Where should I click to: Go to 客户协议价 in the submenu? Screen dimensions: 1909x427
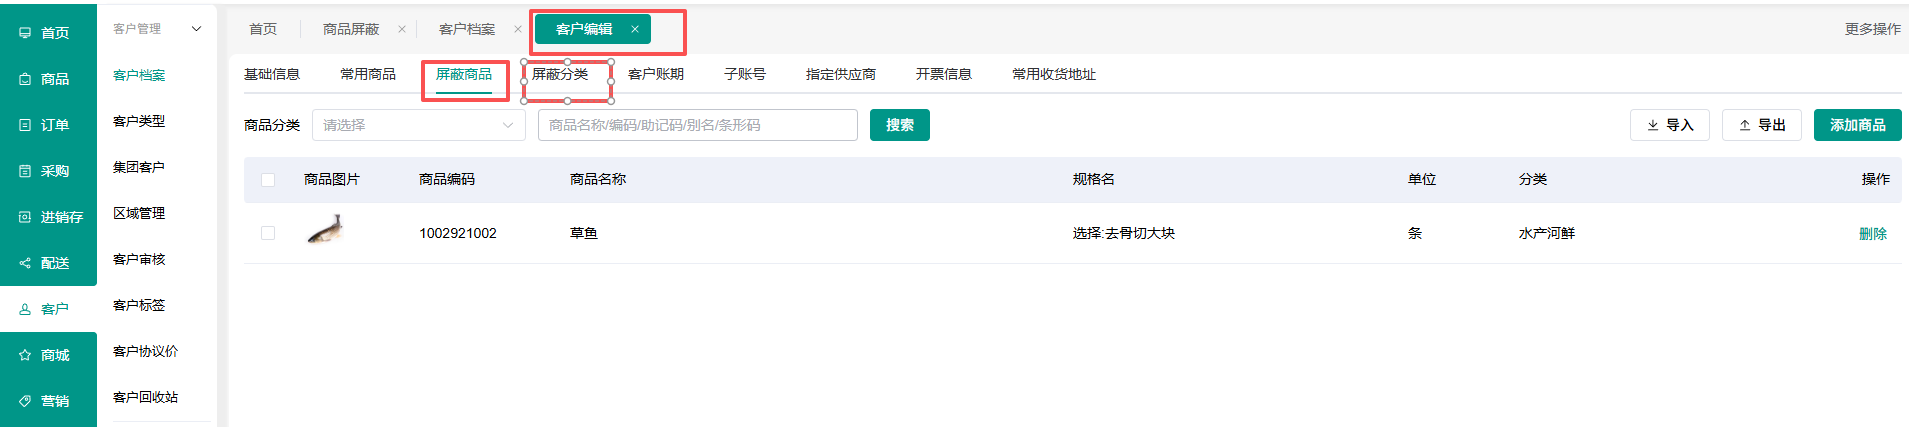click(x=146, y=351)
